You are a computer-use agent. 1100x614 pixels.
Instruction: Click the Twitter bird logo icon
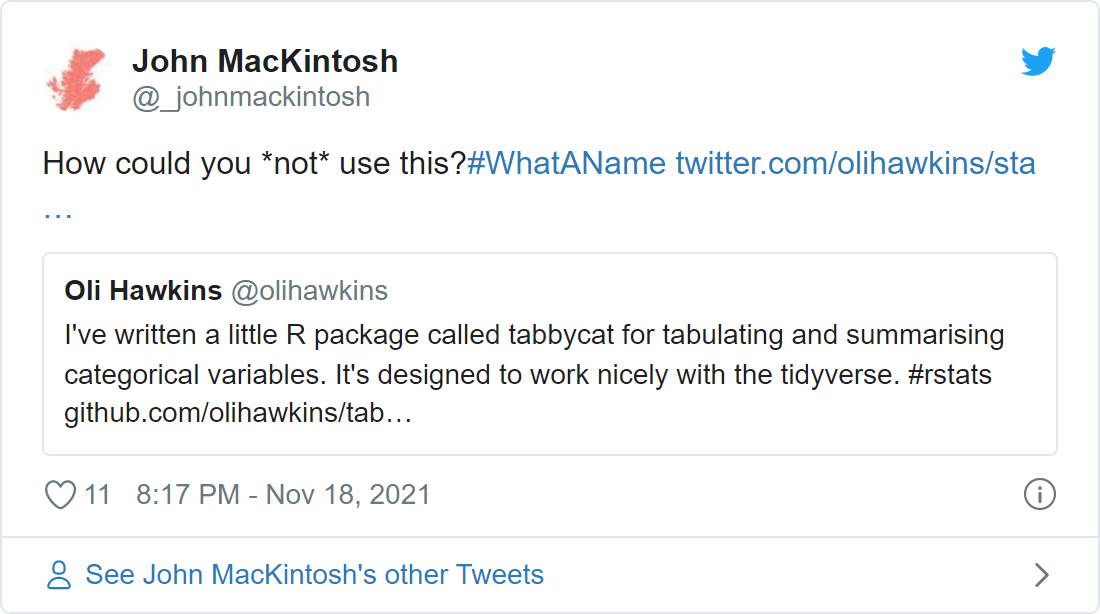pos(1038,61)
